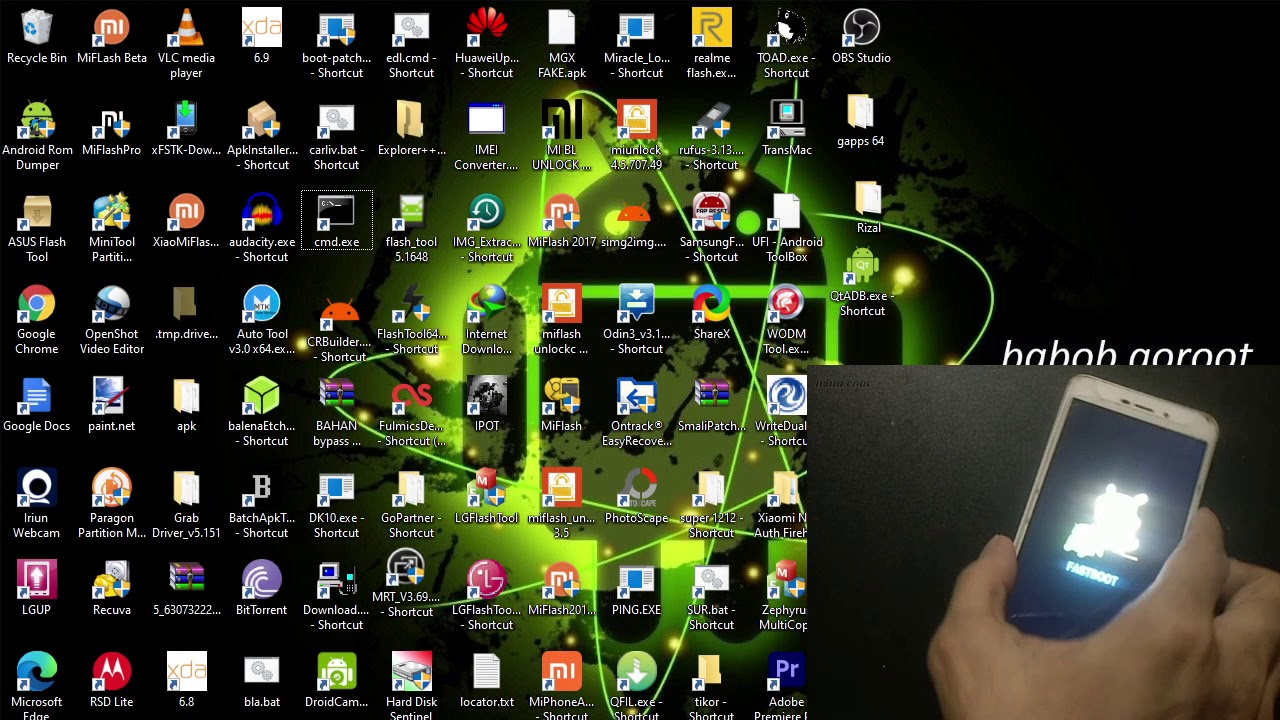Open BitTorrent client
Screen dimensions: 1280x720
[261, 581]
